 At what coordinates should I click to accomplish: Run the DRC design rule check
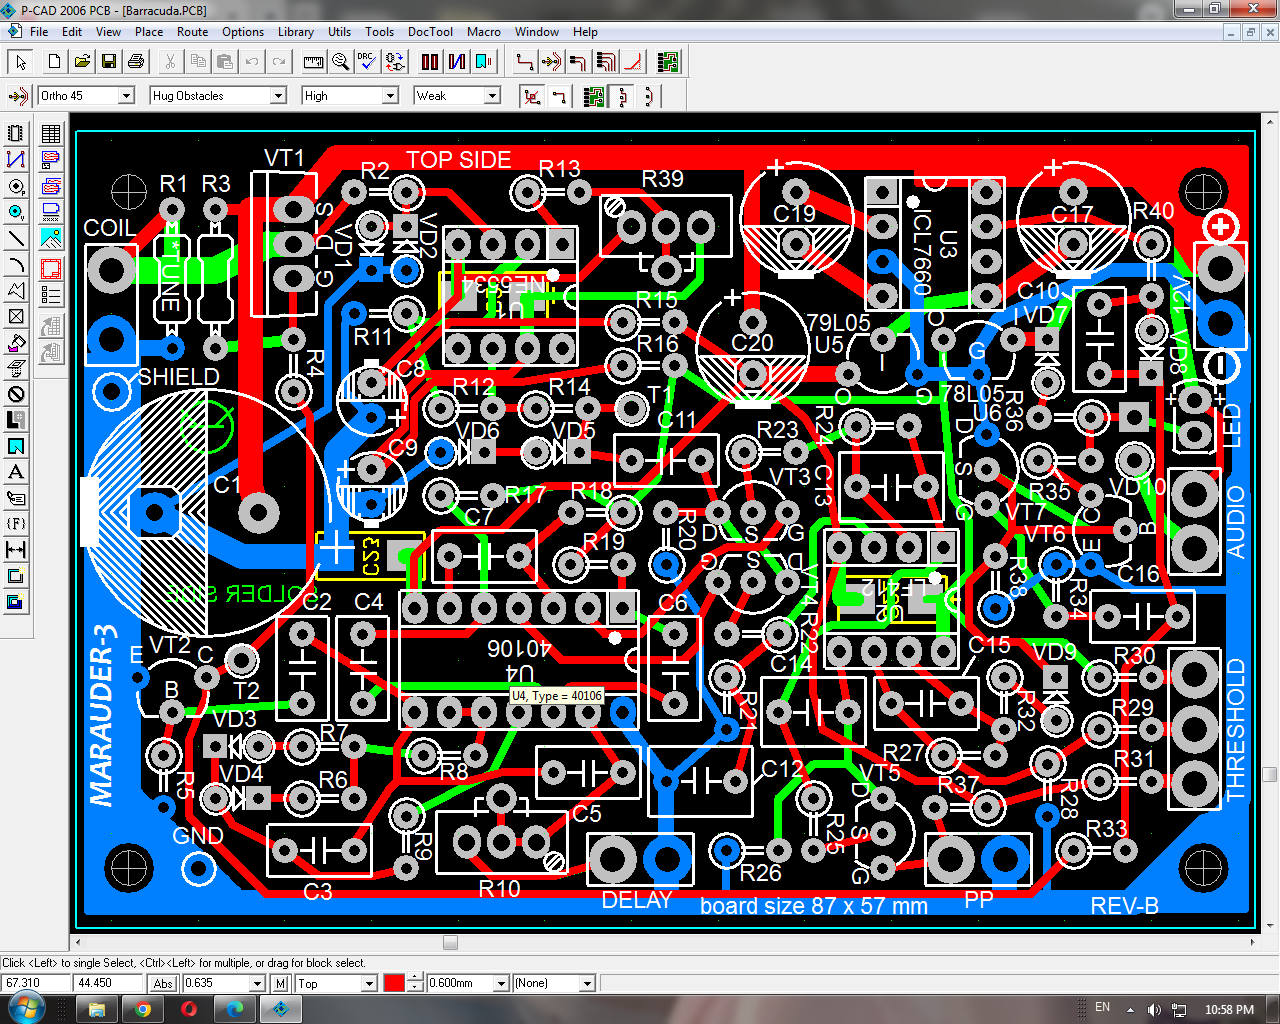(367, 62)
